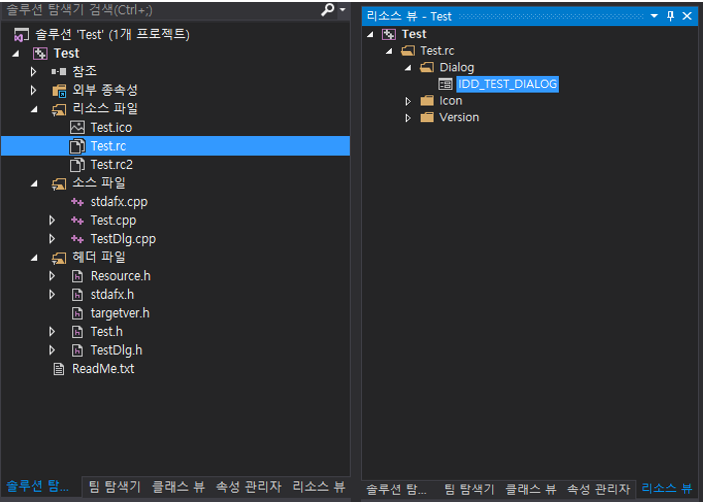The height and width of the screenshot is (502, 703).
Task: Click the IDD_TEST_DIALOG dialog resource icon
Action: click(x=445, y=84)
